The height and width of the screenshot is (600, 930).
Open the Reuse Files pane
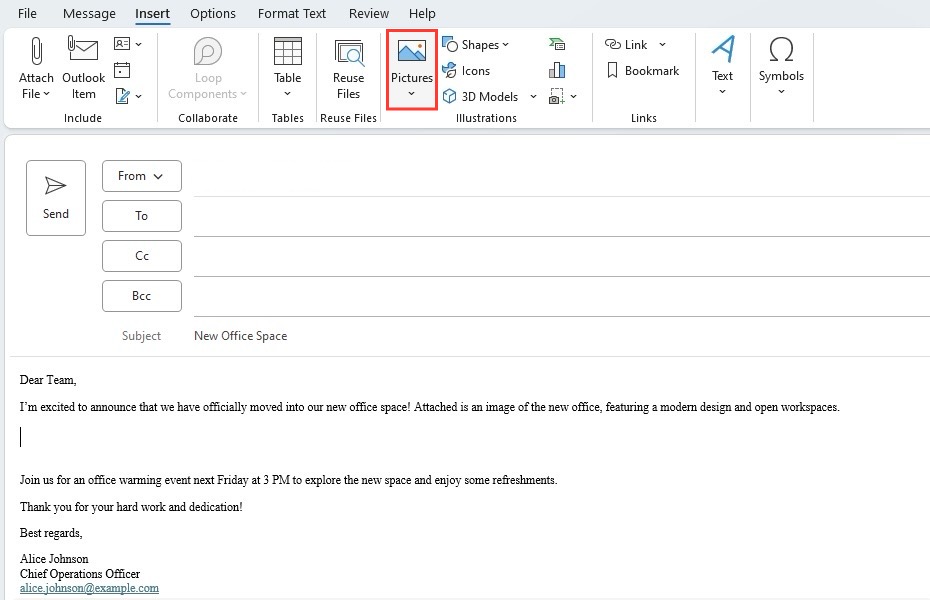[348, 69]
